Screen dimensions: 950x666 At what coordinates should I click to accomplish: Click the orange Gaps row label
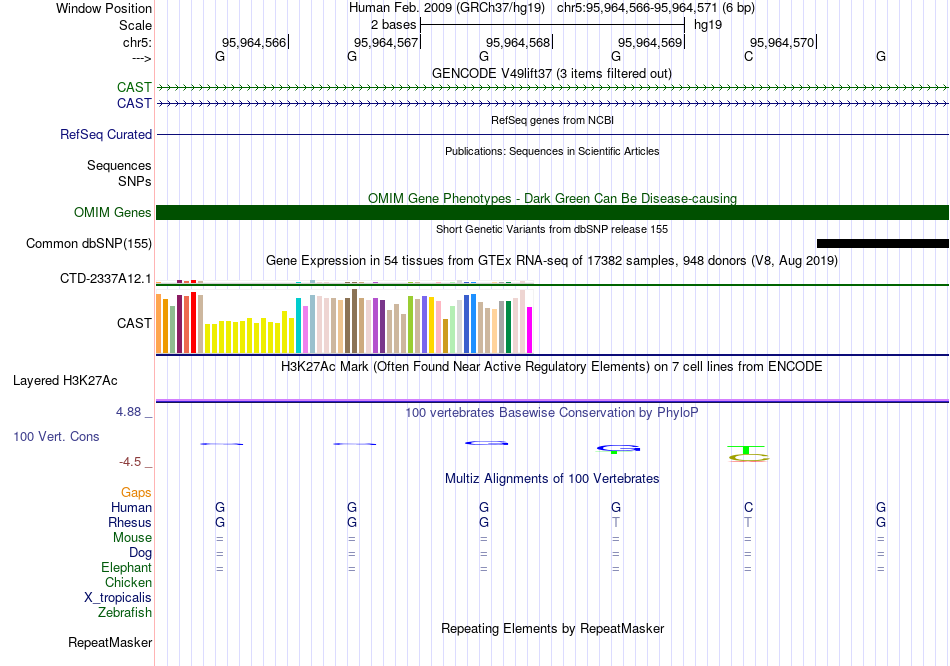coord(136,493)
